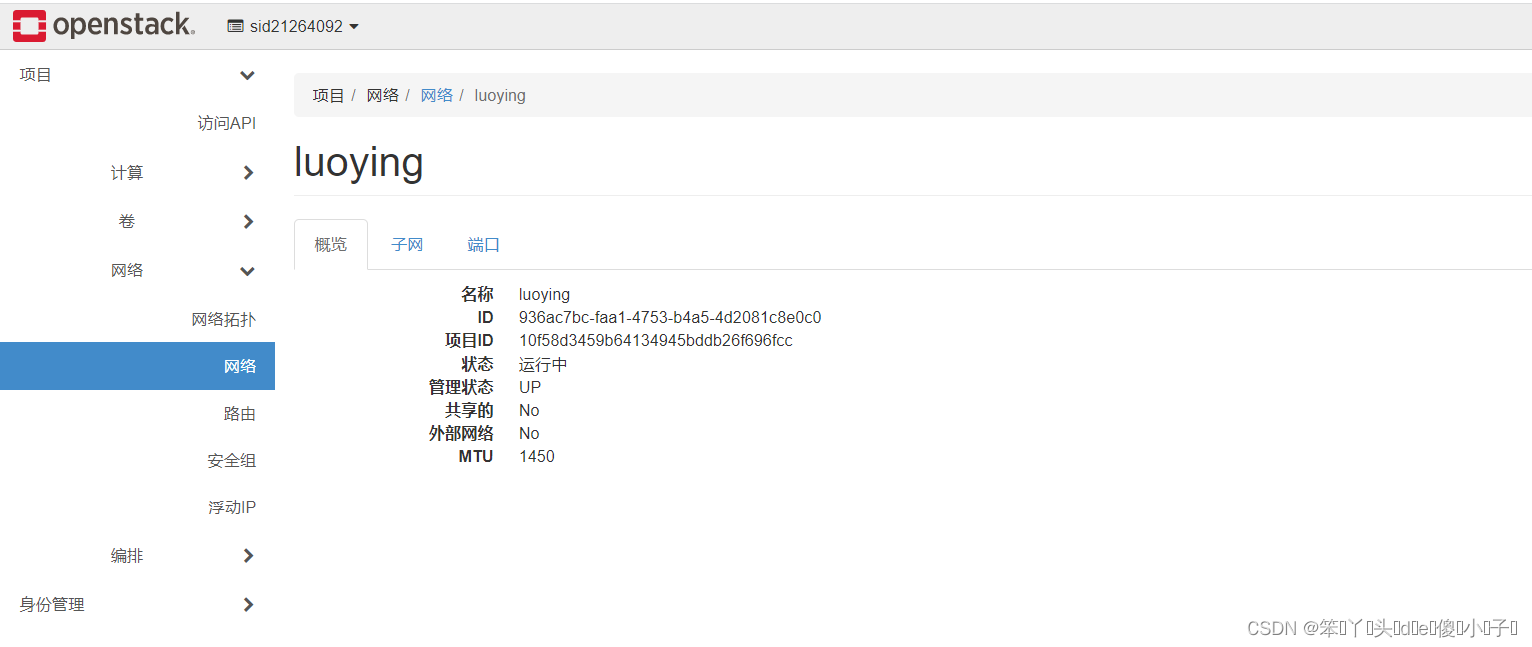Switch to the 子网 tab

tap(407, 244)
